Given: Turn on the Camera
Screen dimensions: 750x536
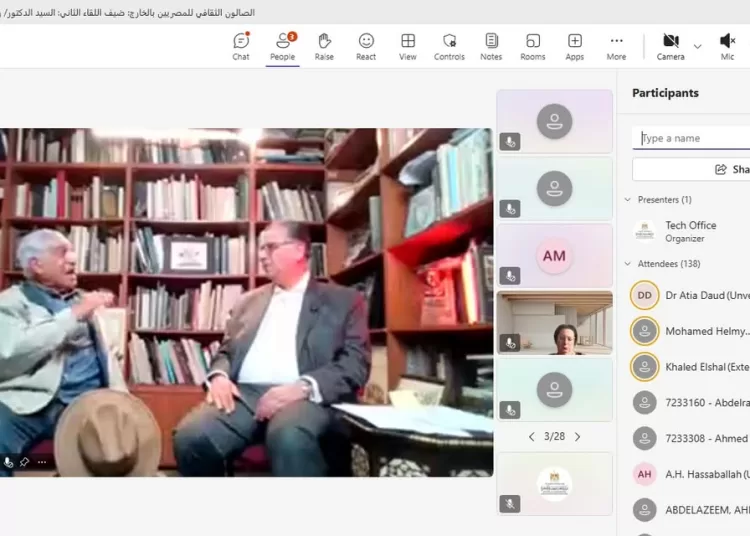Looking at the screenshot, I should (670, 46).
